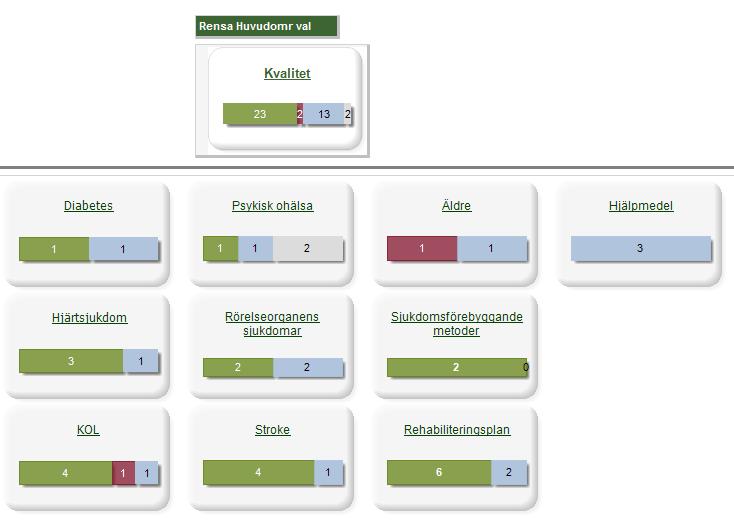Open the Rehabiliteringsplan link
The image size is (734, 528).
click(457, 430)
